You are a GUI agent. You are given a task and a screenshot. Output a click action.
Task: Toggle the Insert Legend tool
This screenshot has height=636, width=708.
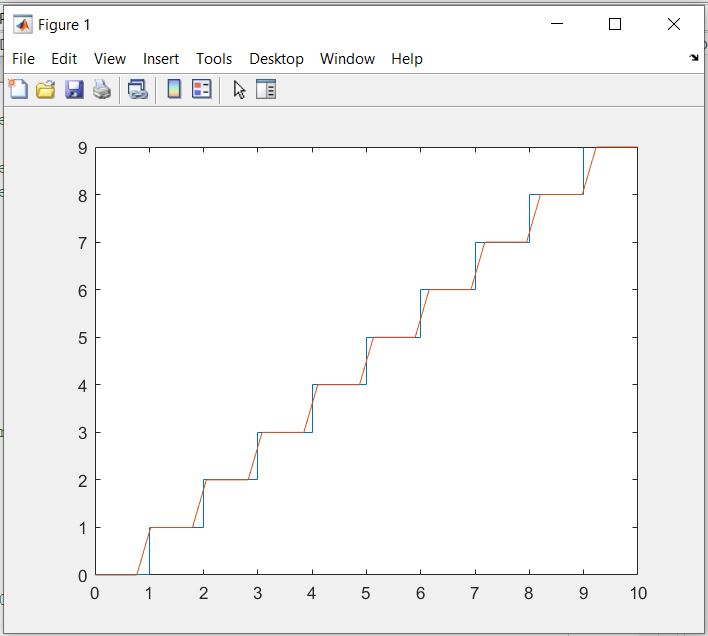201,90
